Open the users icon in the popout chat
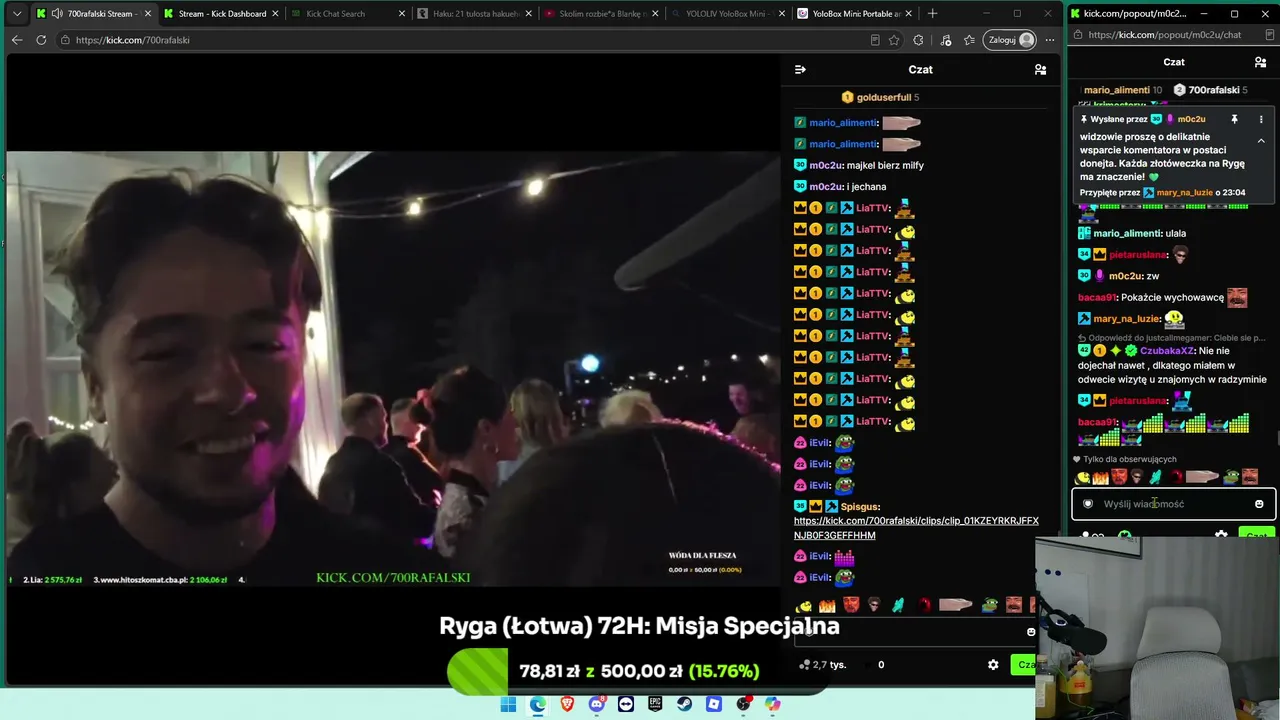This screenshot has width=1280, height=720. point(1260,62)
